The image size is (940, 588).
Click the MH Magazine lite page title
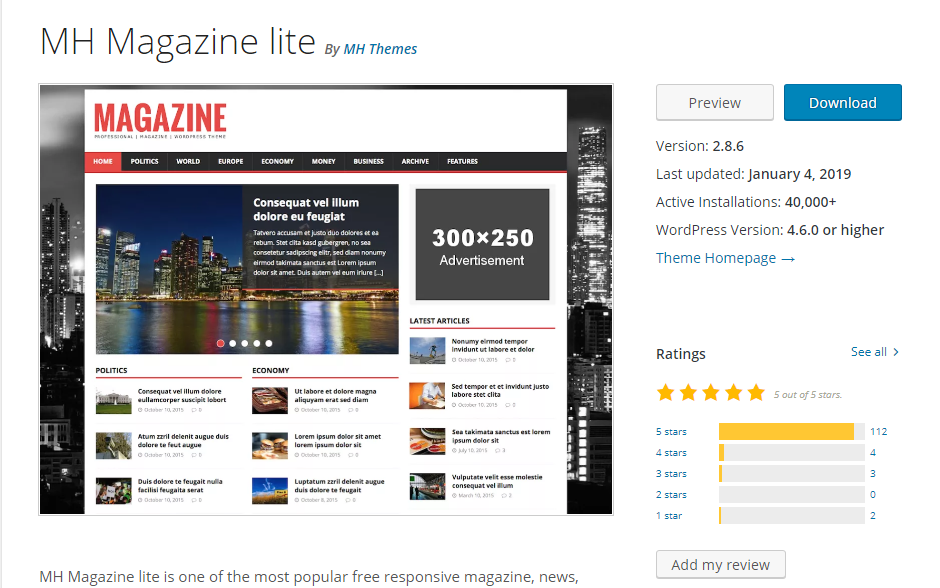(177, 41)
